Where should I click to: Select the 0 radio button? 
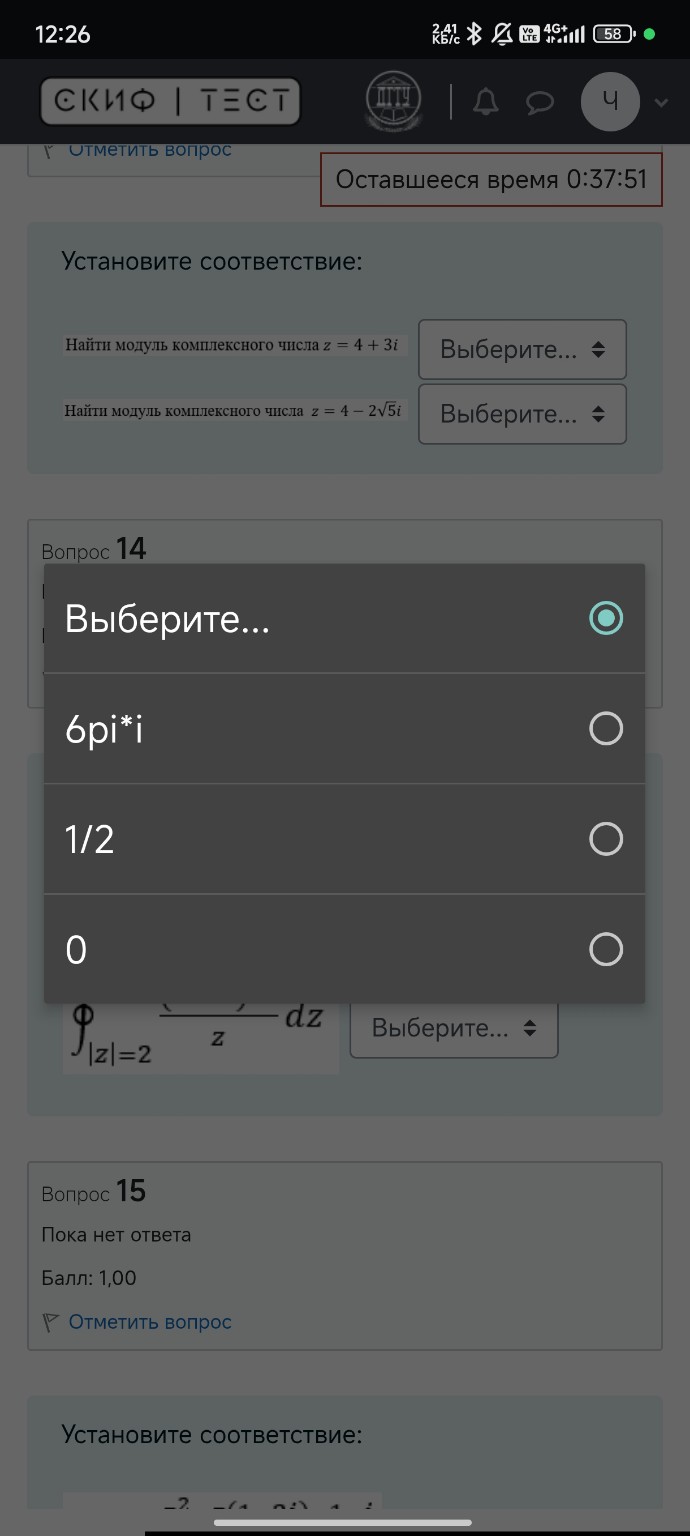point(605,948)
